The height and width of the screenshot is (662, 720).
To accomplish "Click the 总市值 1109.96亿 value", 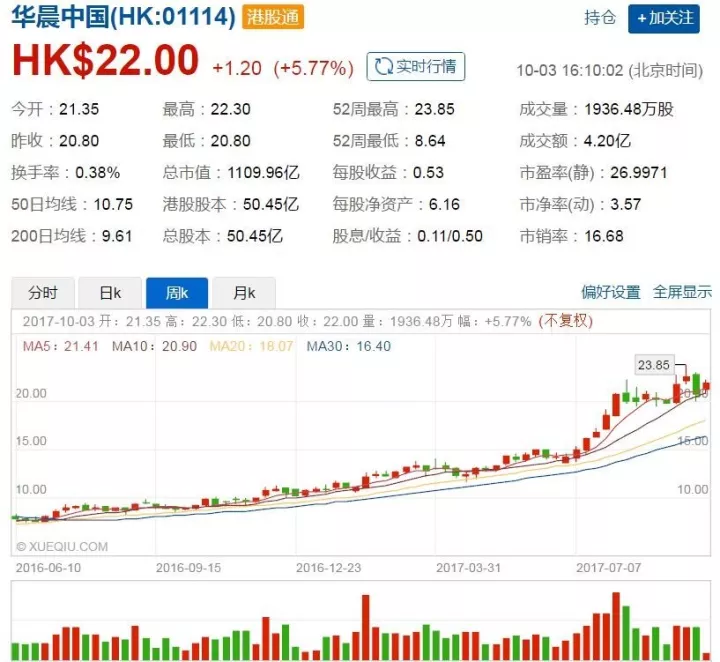I will [x=263, y=173].
